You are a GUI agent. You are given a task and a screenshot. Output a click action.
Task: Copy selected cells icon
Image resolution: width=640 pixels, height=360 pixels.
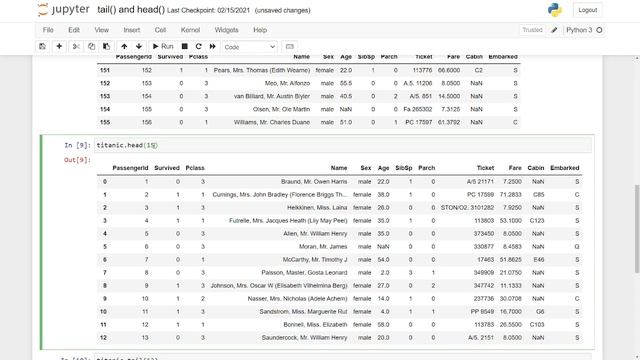(91, 47)
